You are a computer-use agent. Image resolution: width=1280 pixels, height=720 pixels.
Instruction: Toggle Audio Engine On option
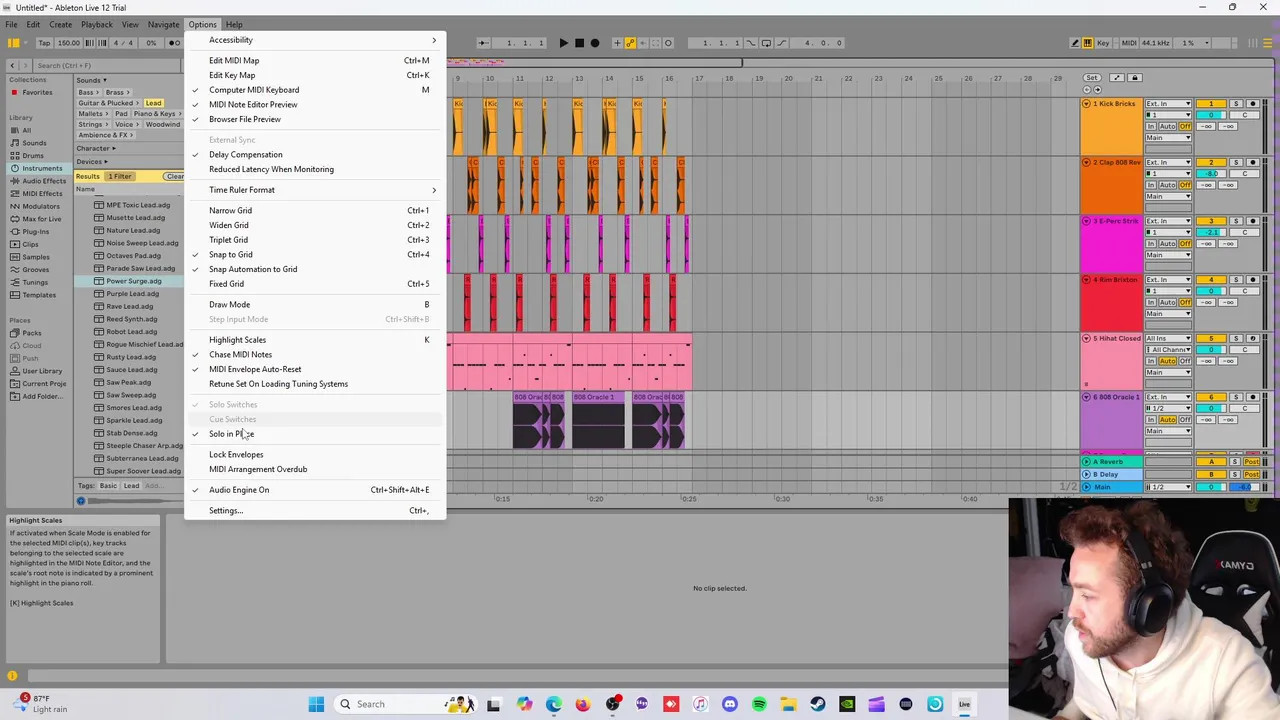[315, 490]
